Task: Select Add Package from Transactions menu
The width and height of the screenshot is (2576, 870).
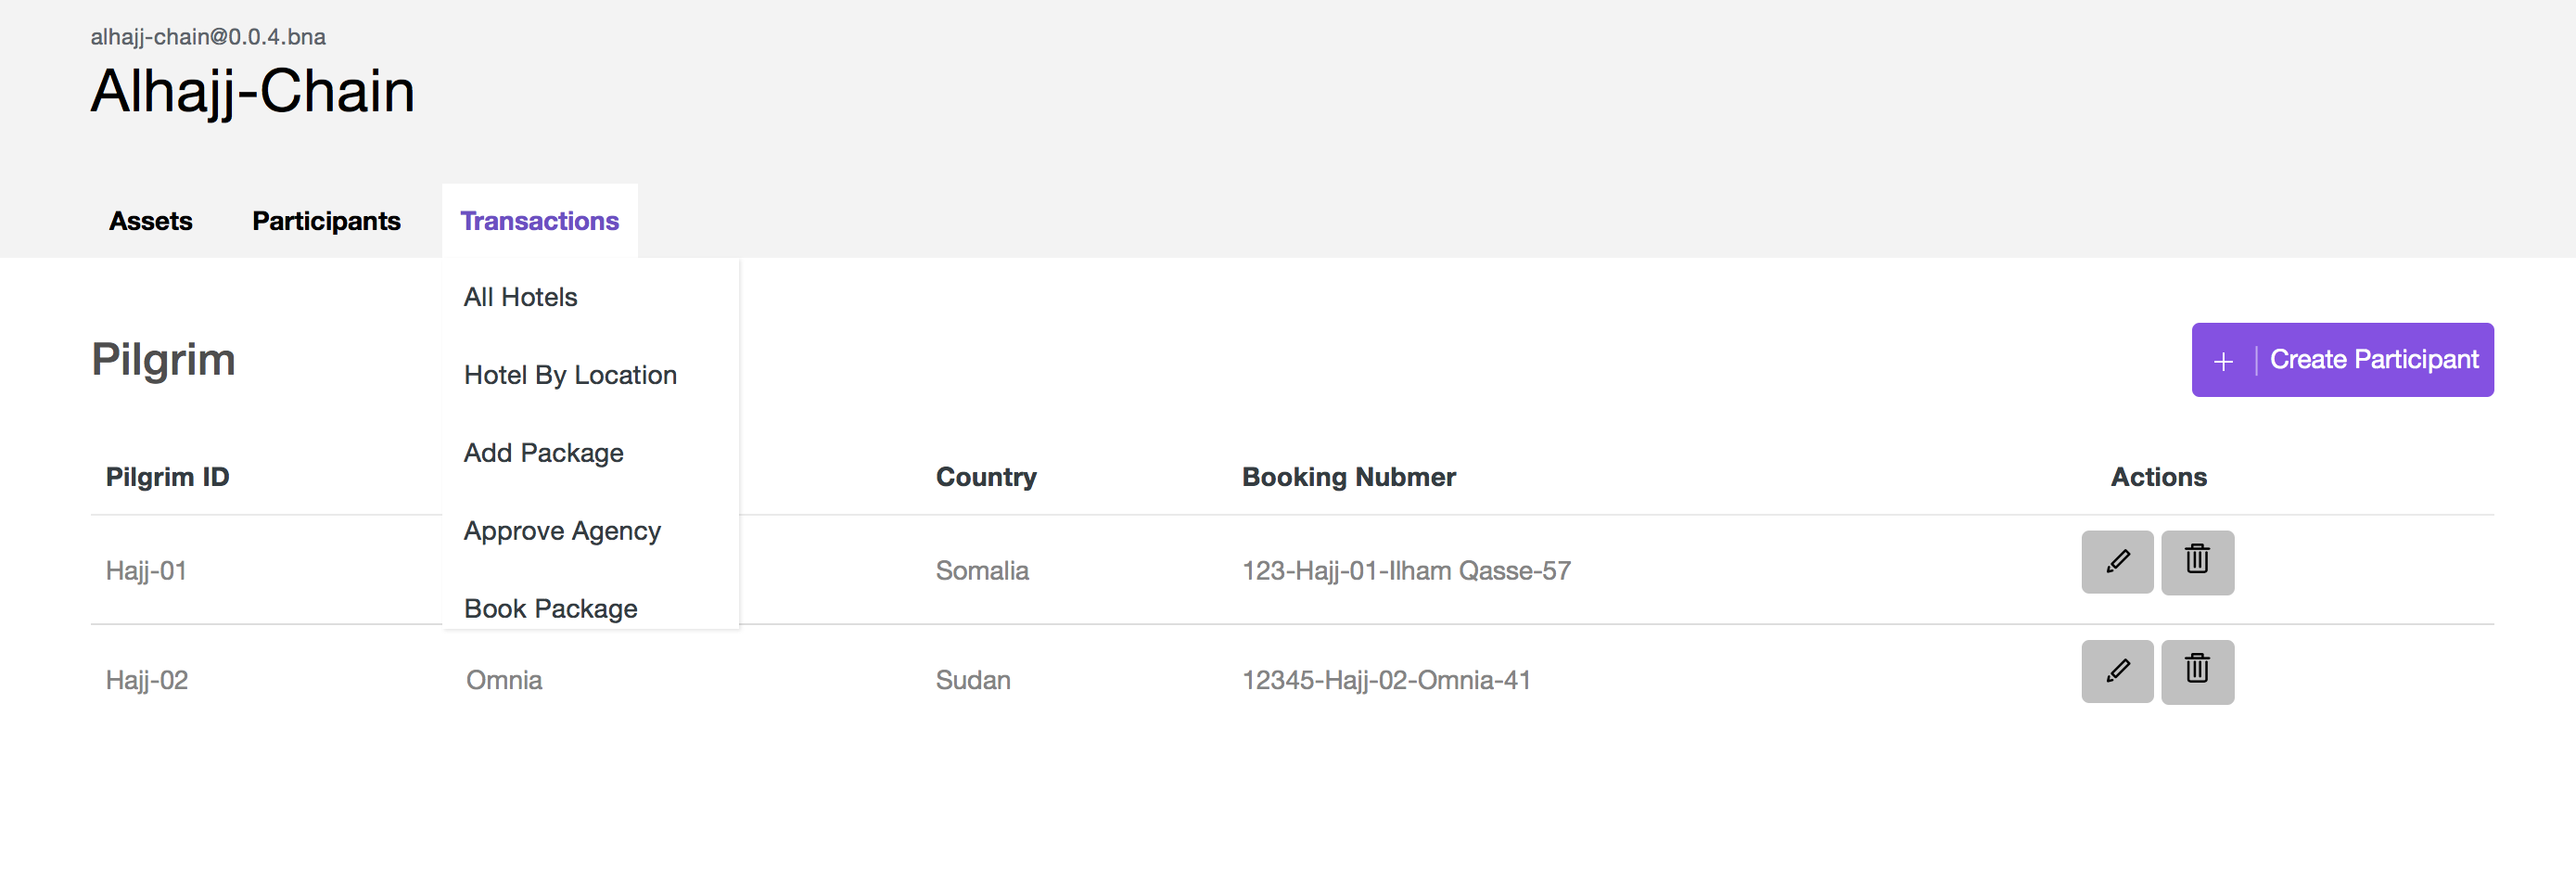Action: point(543,453)
